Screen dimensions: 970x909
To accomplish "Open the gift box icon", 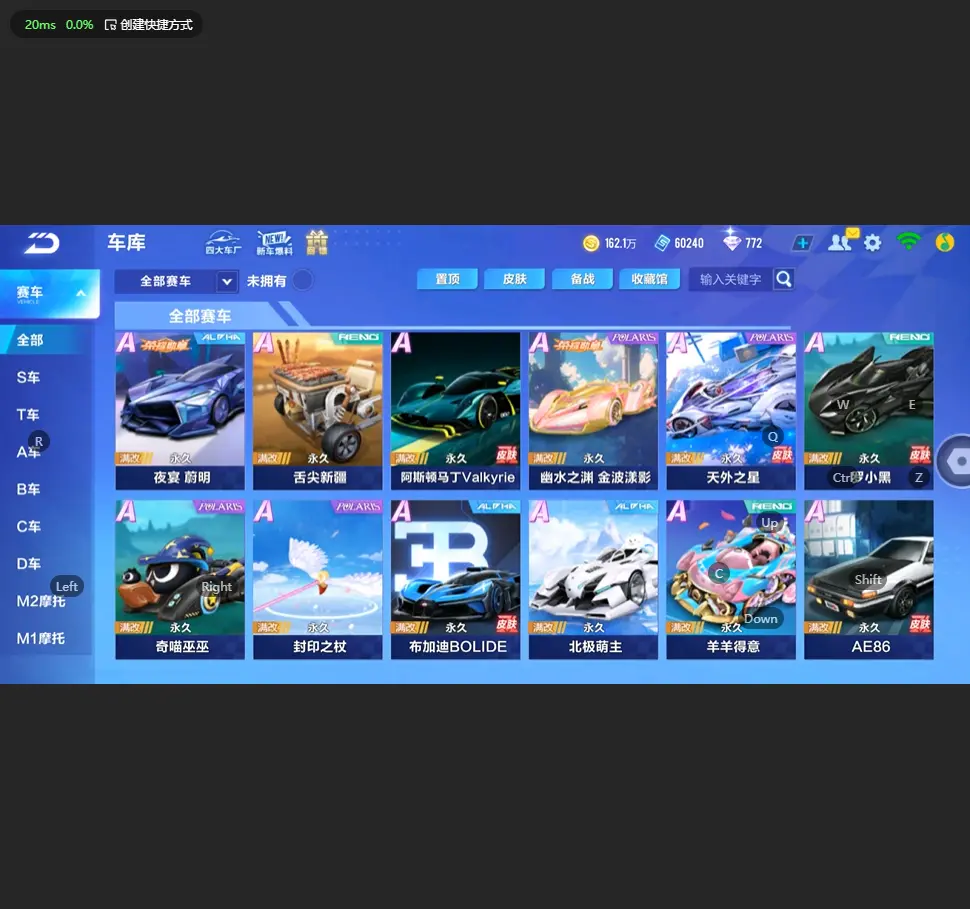I will point(317,243).
